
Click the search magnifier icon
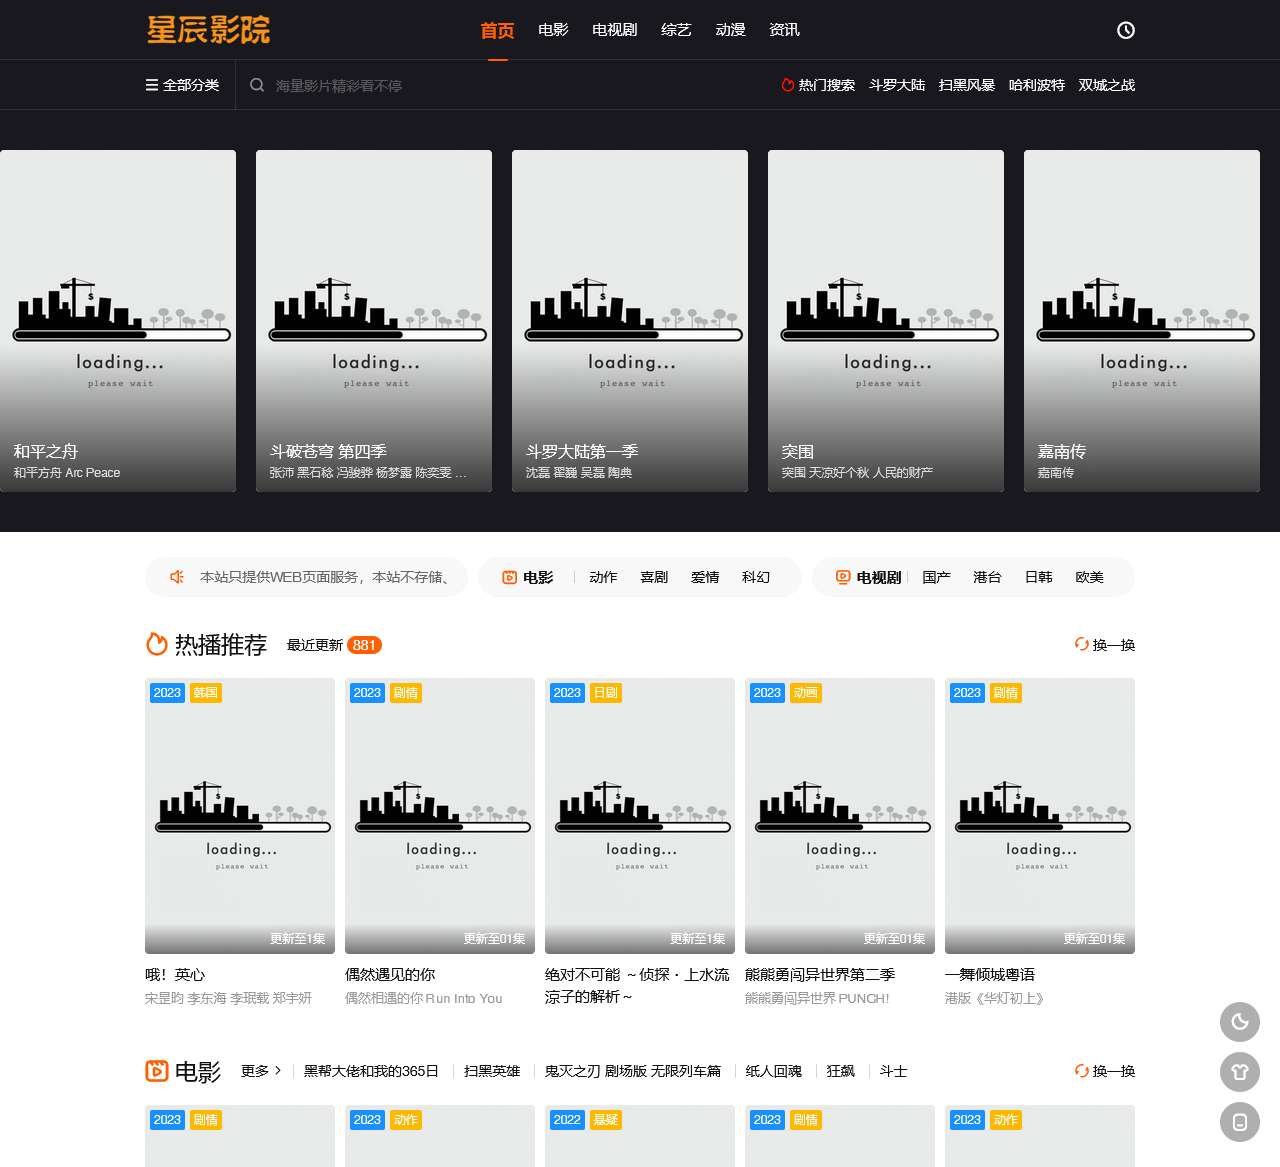[257, 85]
